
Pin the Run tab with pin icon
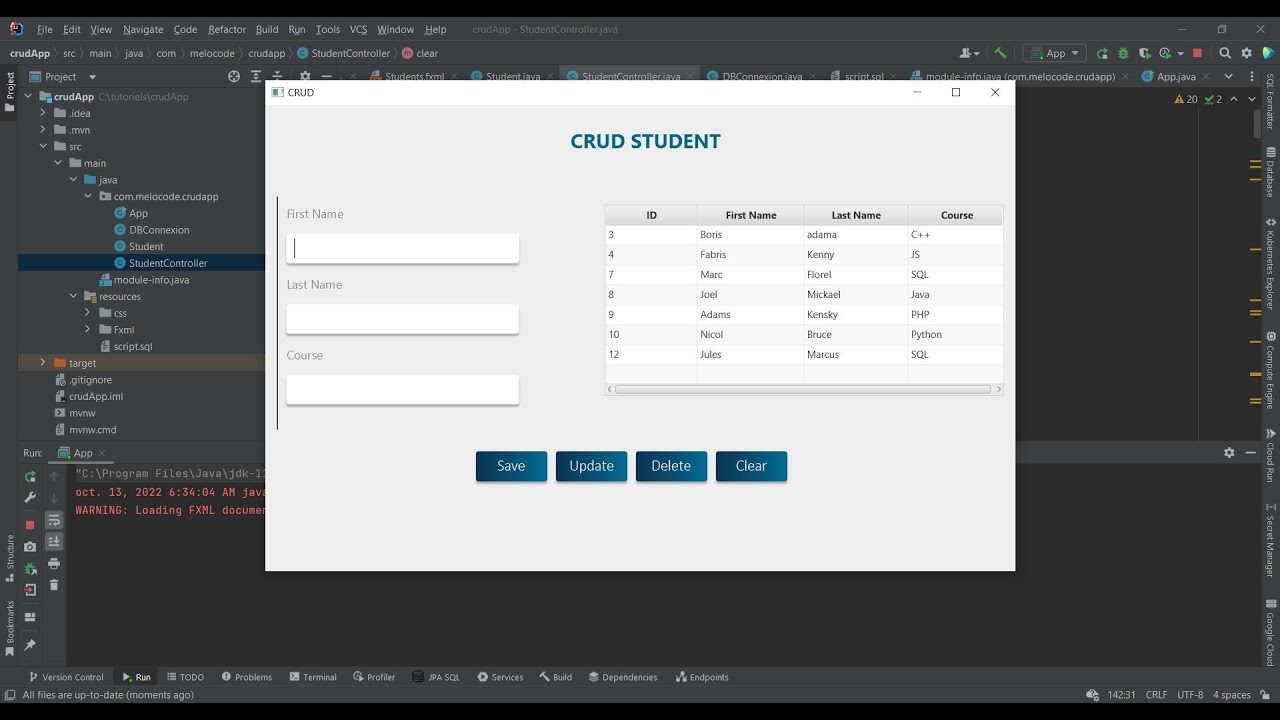point(30,645)
